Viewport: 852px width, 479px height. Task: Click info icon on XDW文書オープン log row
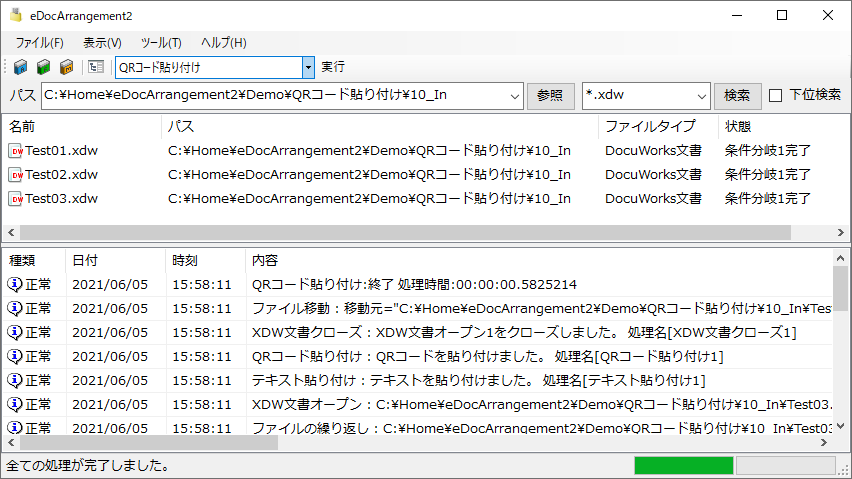(x=15, y=404)
